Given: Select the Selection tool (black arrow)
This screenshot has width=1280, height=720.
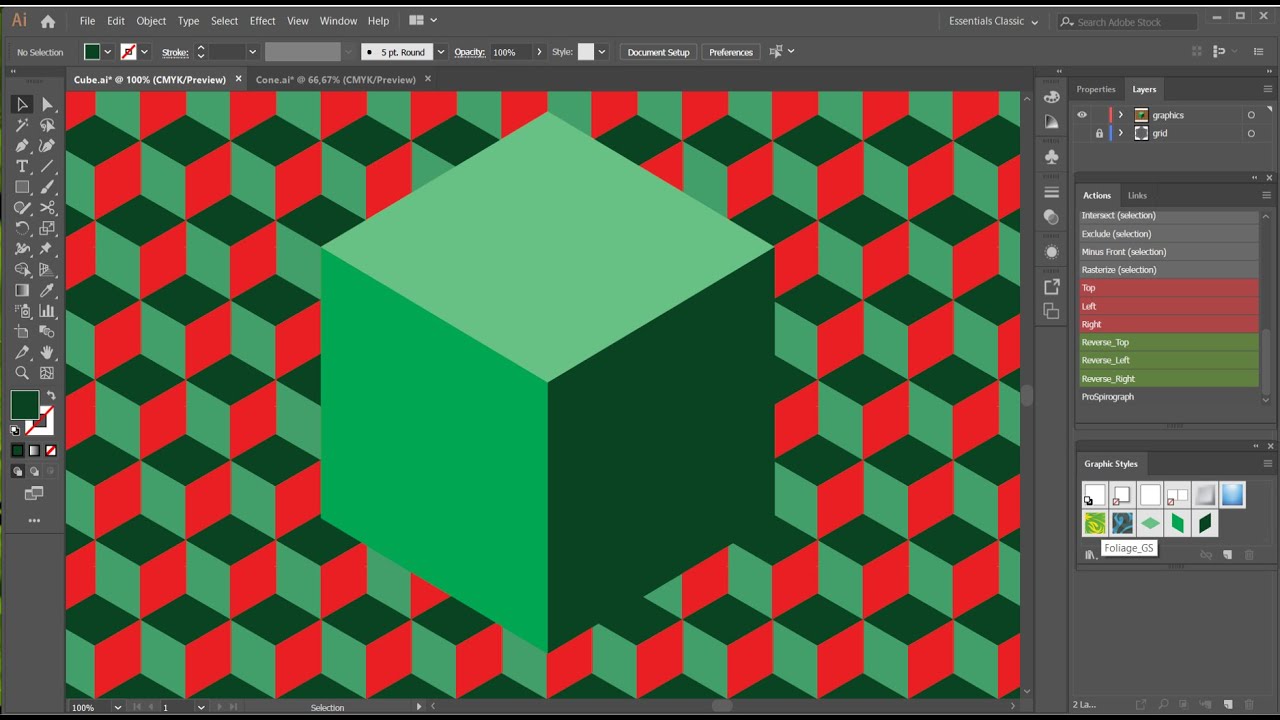Looking at the screenshot, I should [22, 104].
